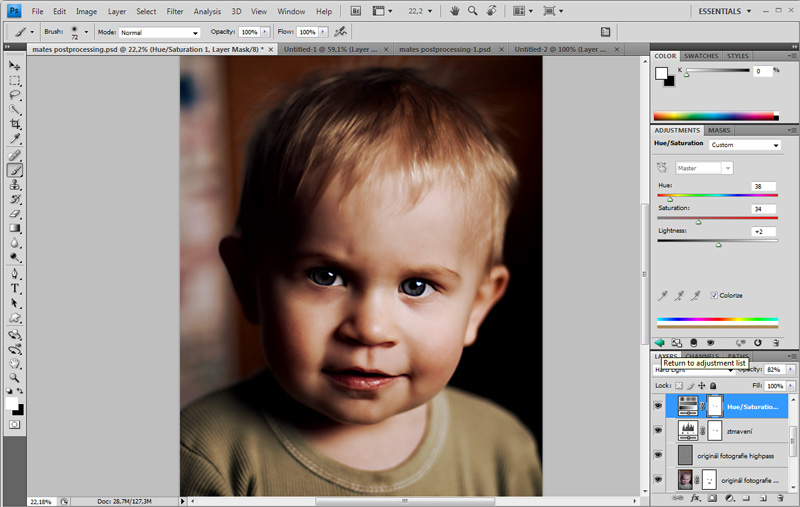This screenshot has width=800, height=507.
Task: Click the Return to adjustment list arrow
Action: pyautogui.click(x=659, y=343)
